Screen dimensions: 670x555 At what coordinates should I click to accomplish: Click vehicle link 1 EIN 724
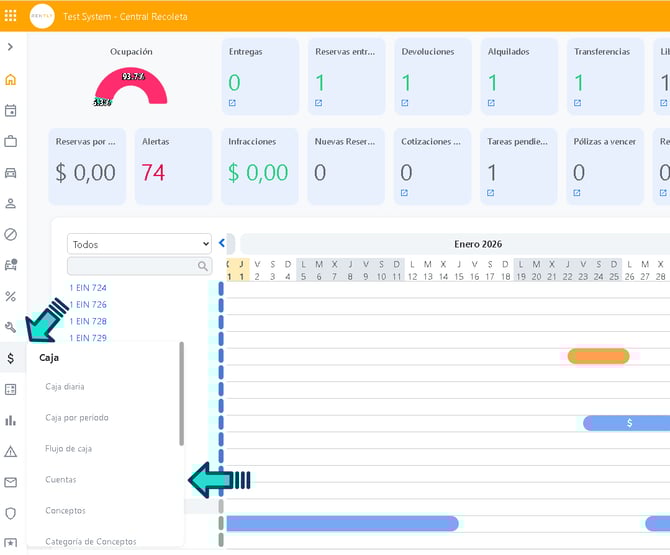88,288
